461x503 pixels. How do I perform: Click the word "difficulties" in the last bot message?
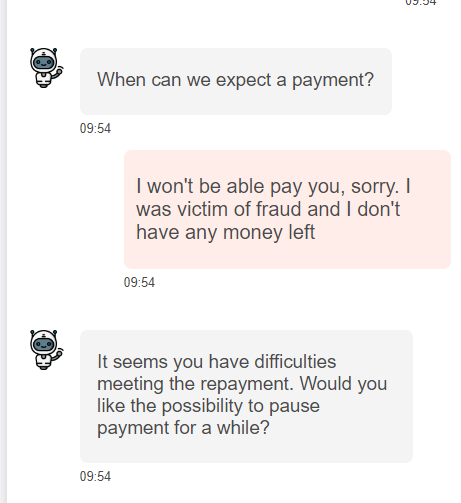(x=295, y=362)
